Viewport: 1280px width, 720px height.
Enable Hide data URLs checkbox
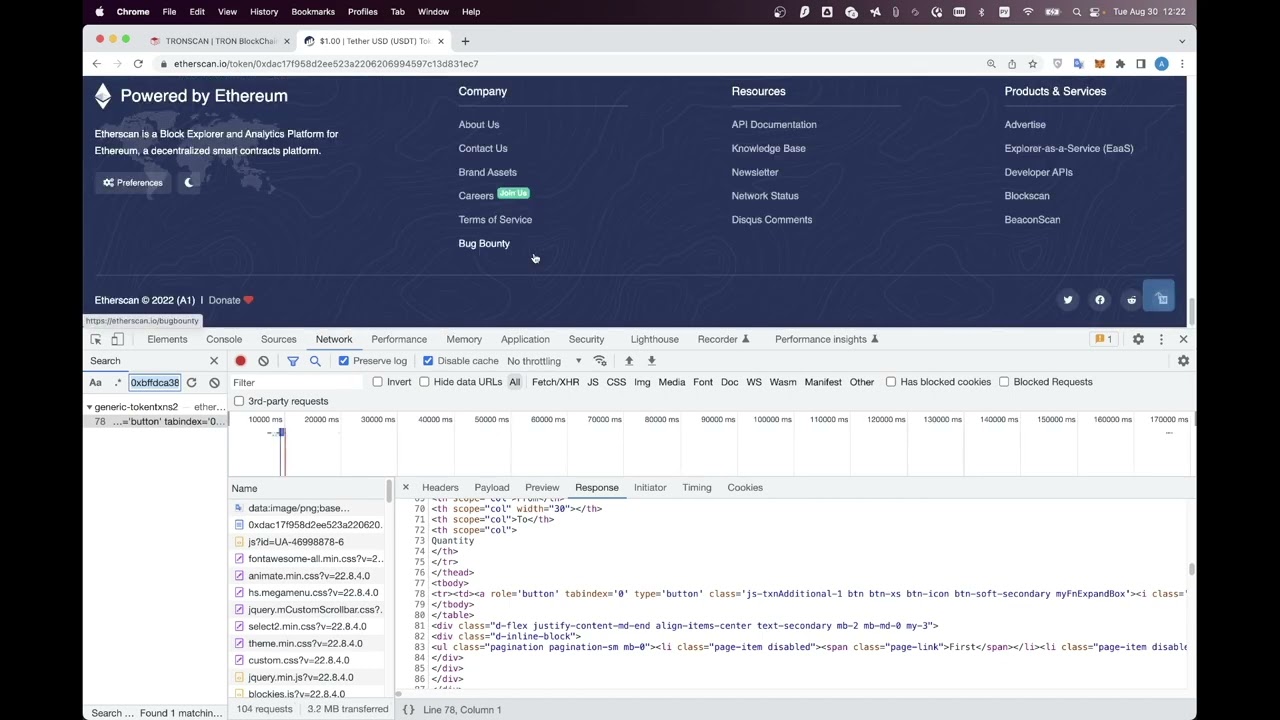(425, 382)
